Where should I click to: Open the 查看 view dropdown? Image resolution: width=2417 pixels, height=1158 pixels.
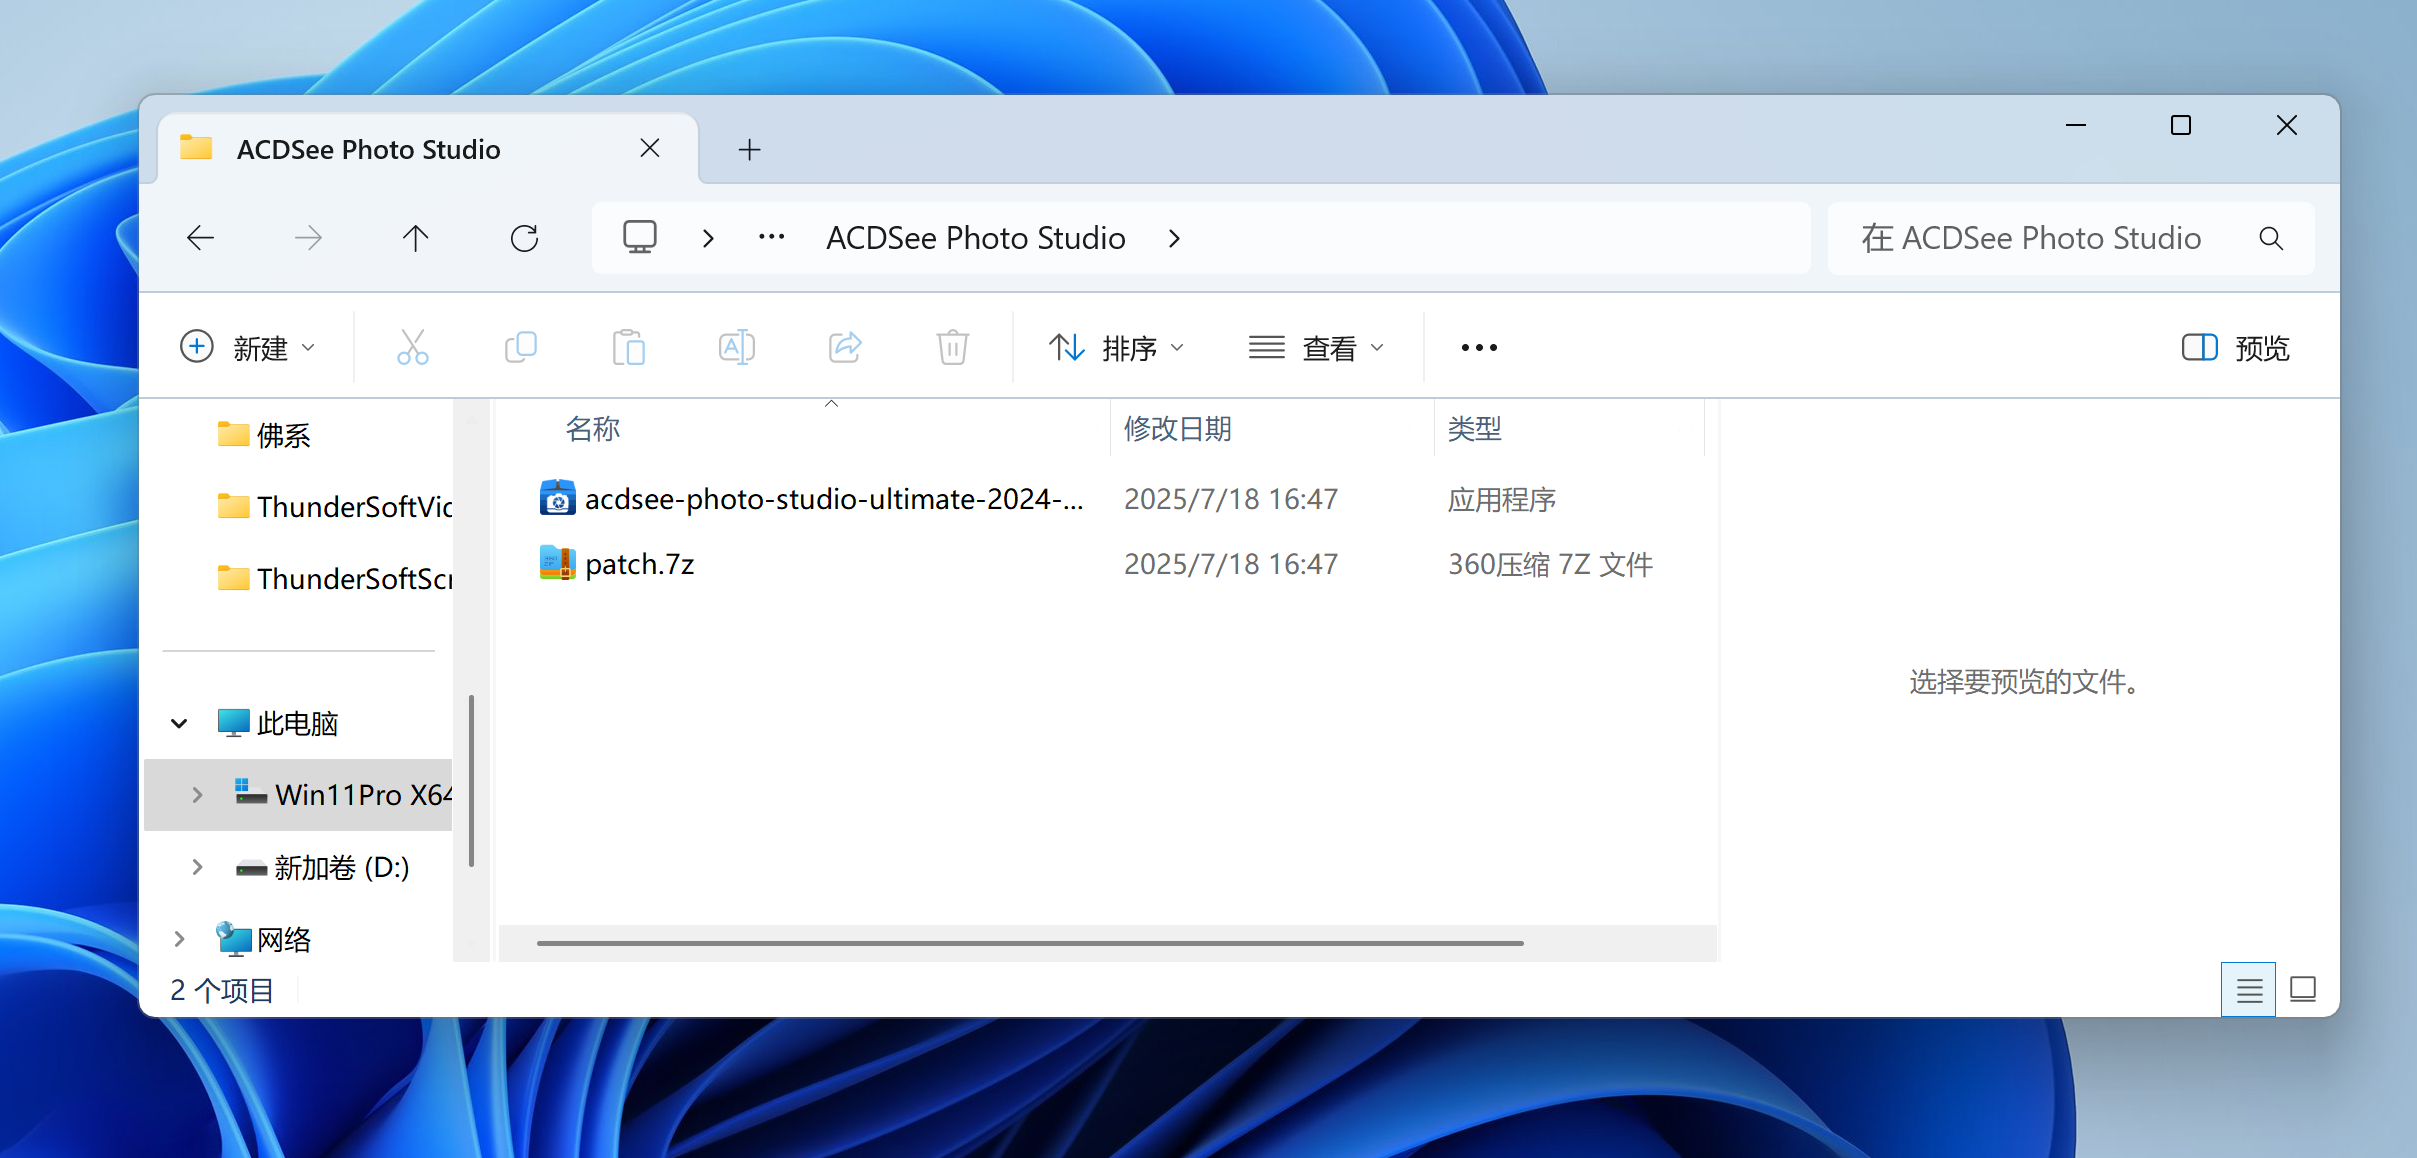pos(1316,348)
